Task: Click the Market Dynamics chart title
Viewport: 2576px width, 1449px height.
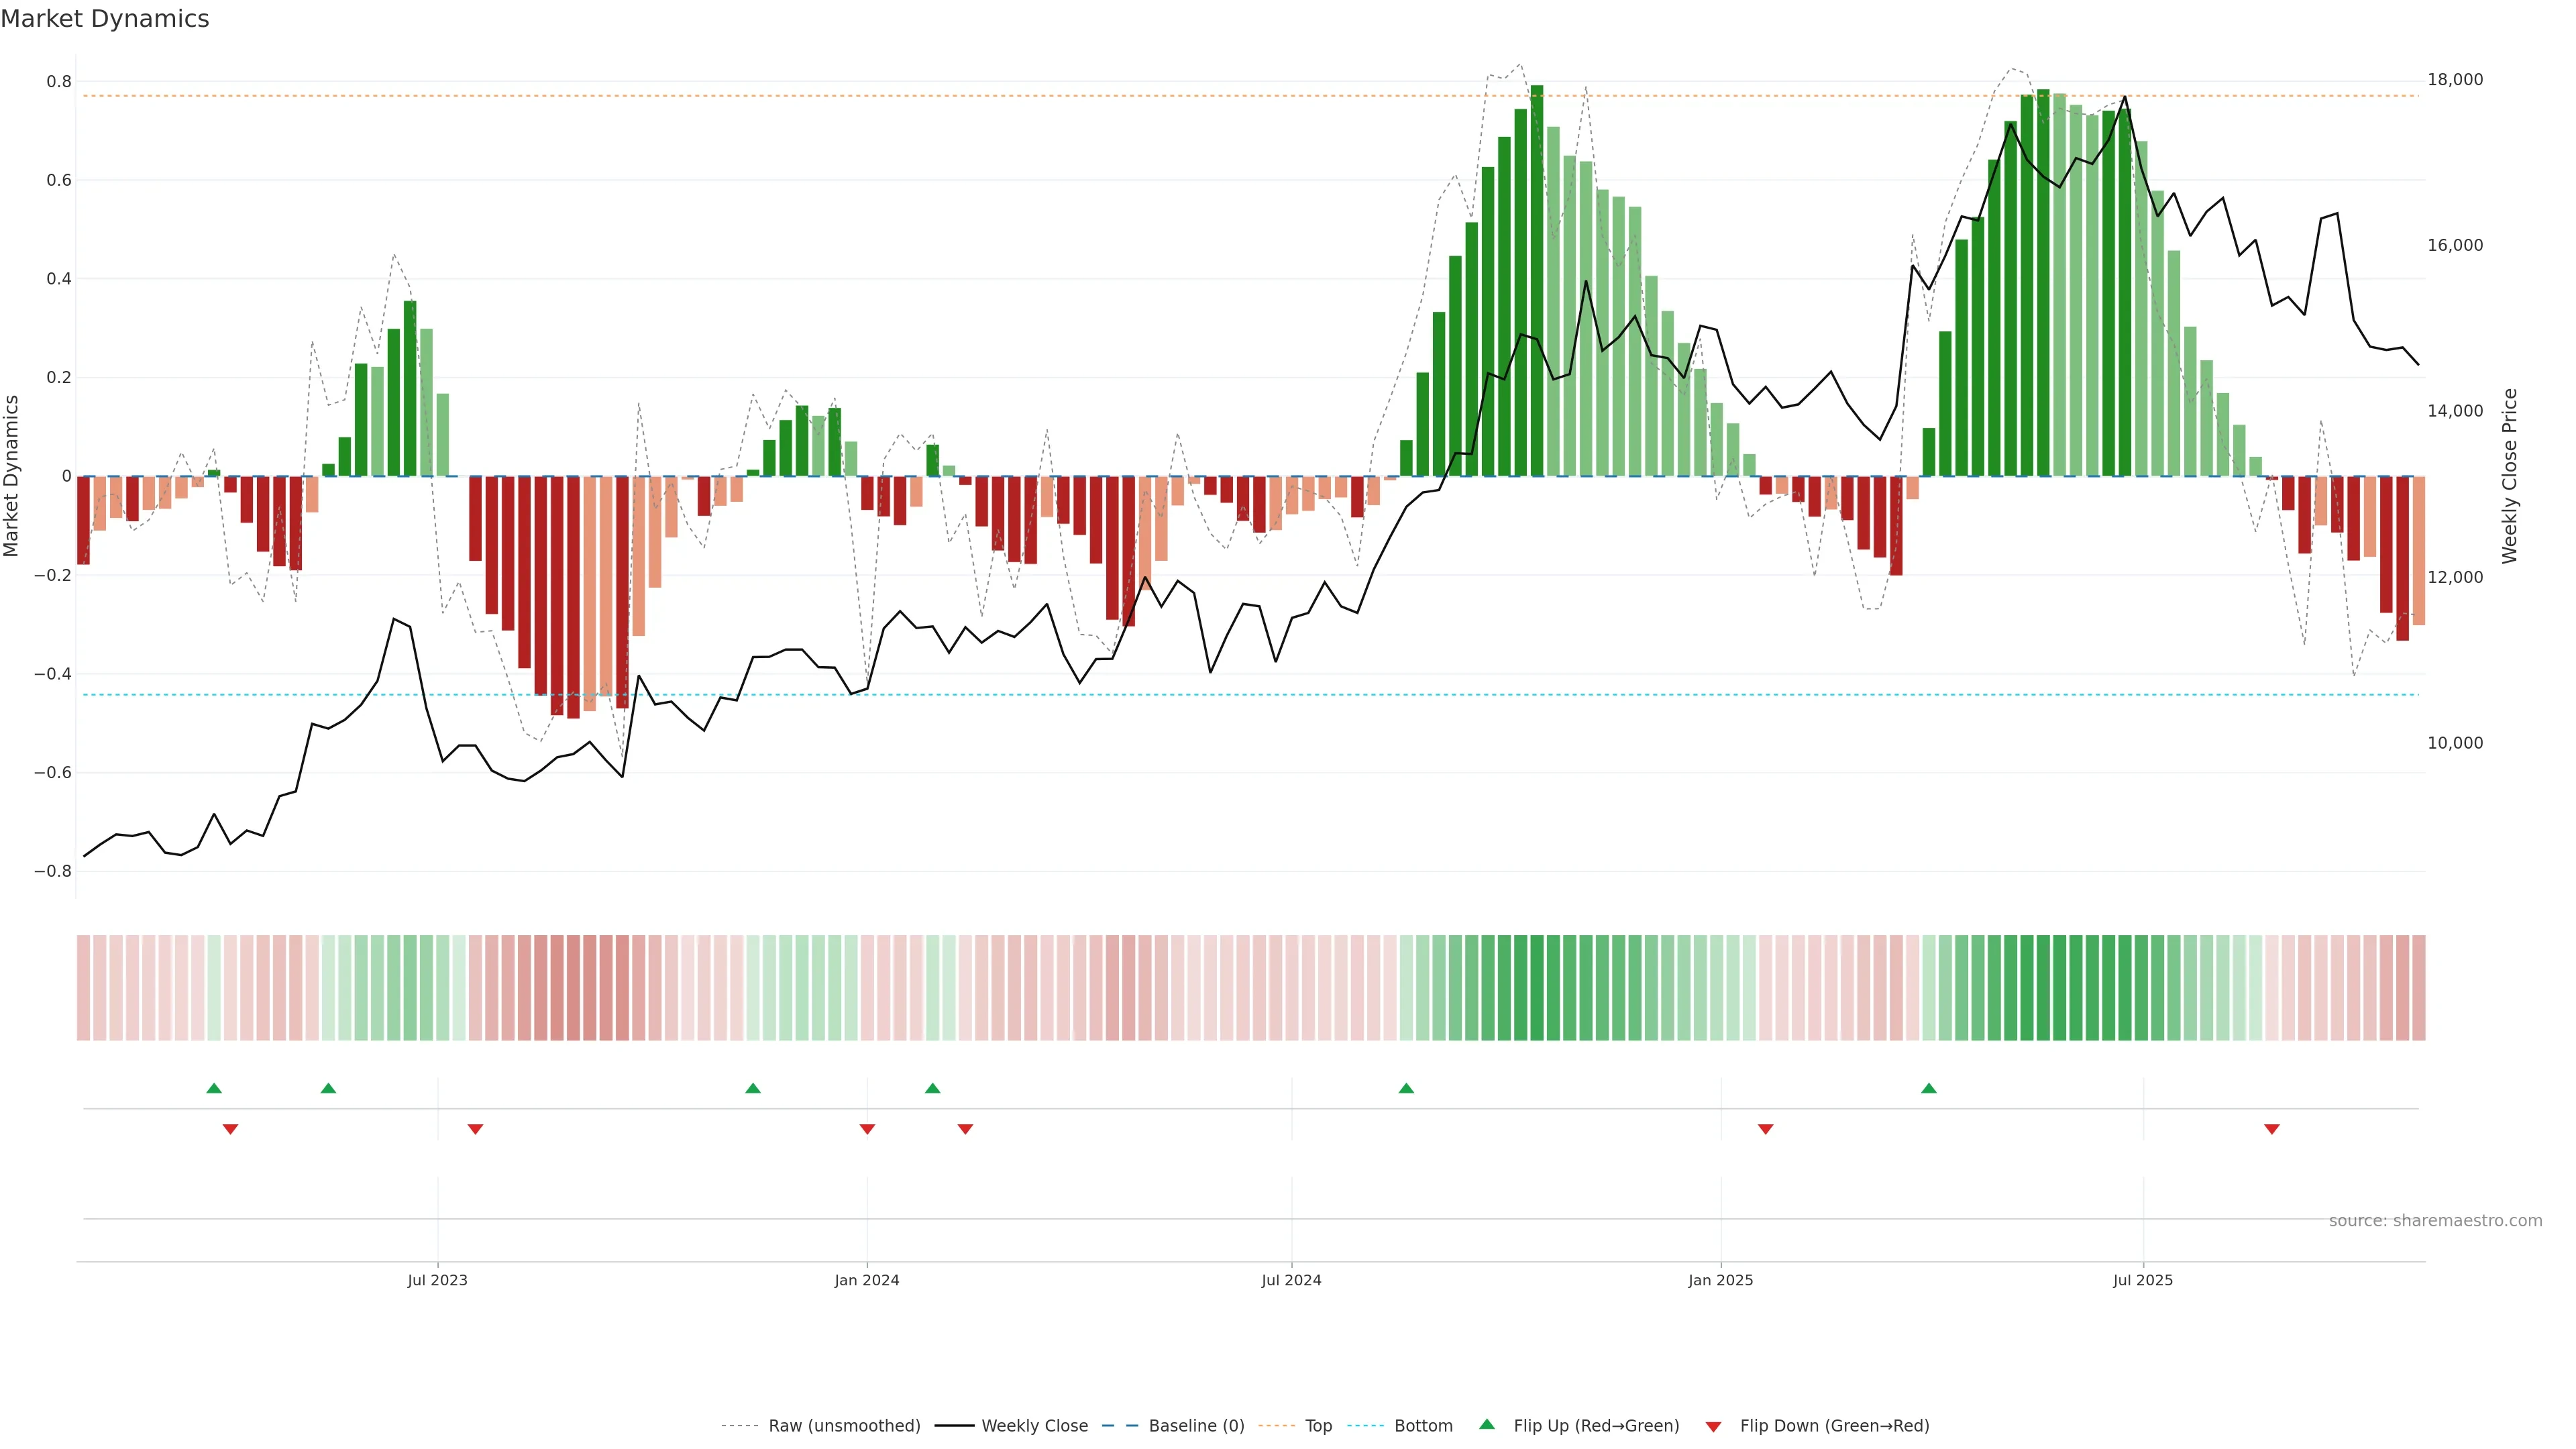Action: [105, 19]
